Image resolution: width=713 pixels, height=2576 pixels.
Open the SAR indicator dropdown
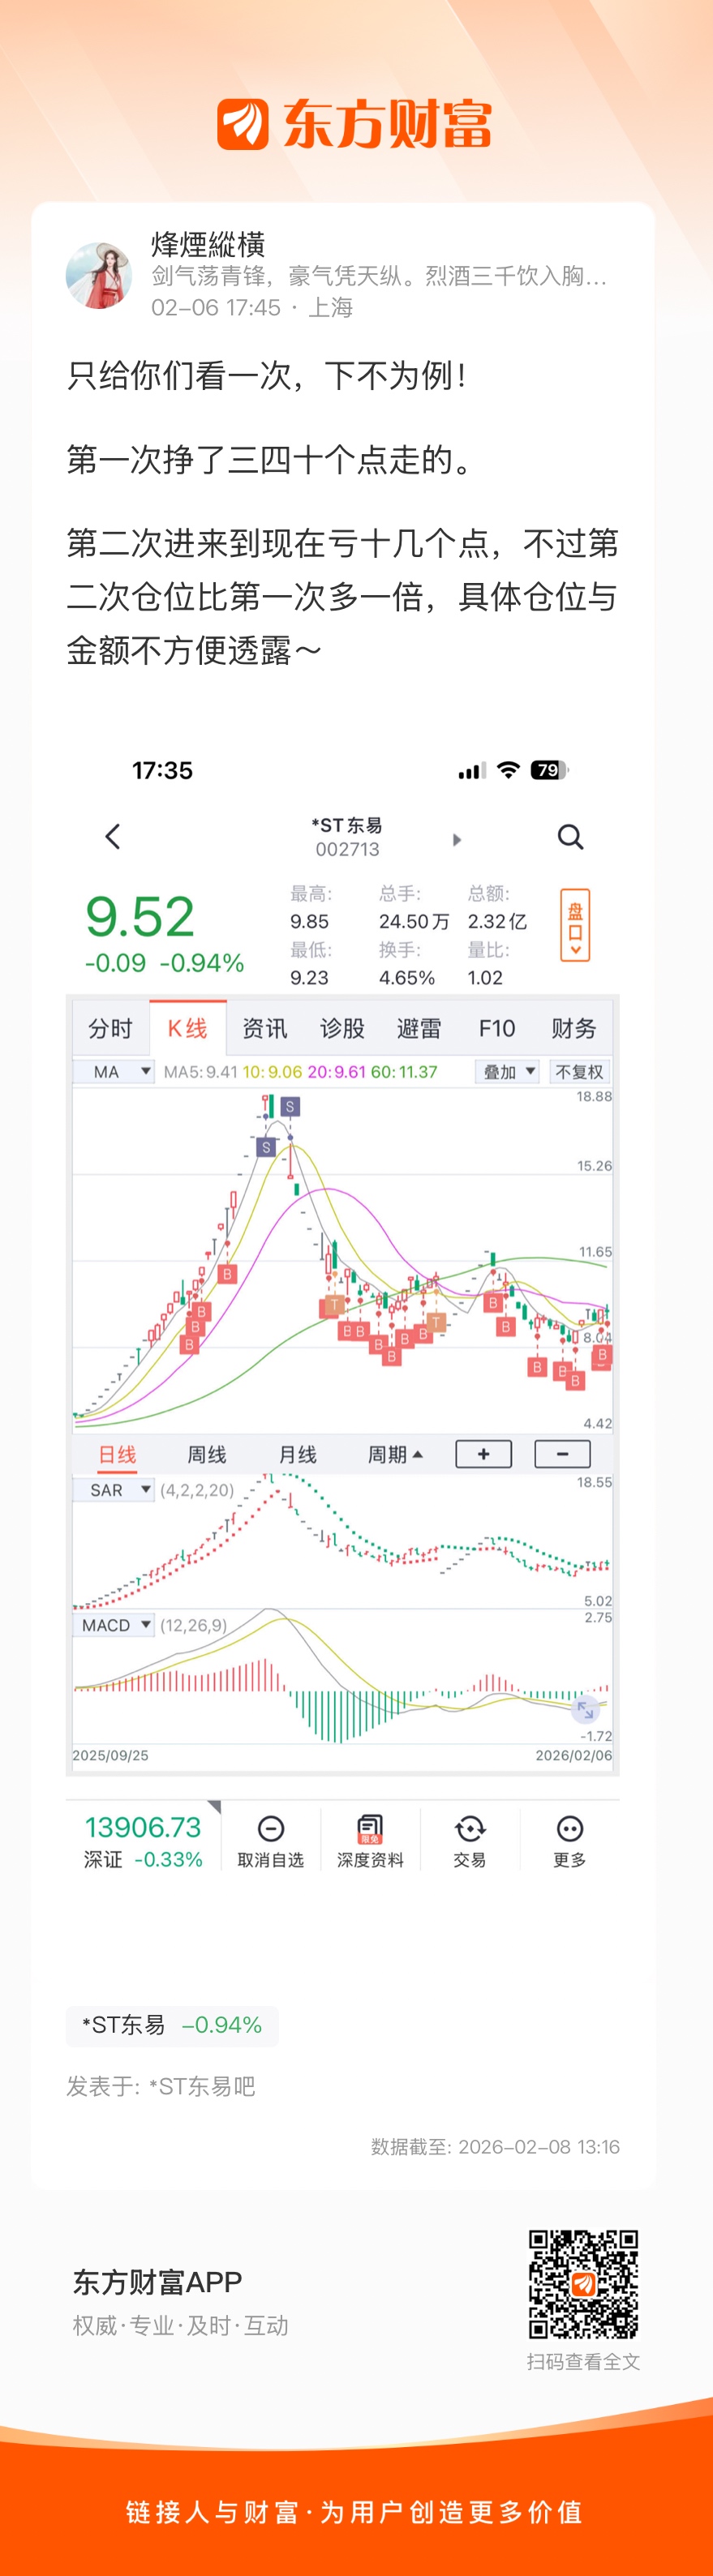[x=114, y=1490]
